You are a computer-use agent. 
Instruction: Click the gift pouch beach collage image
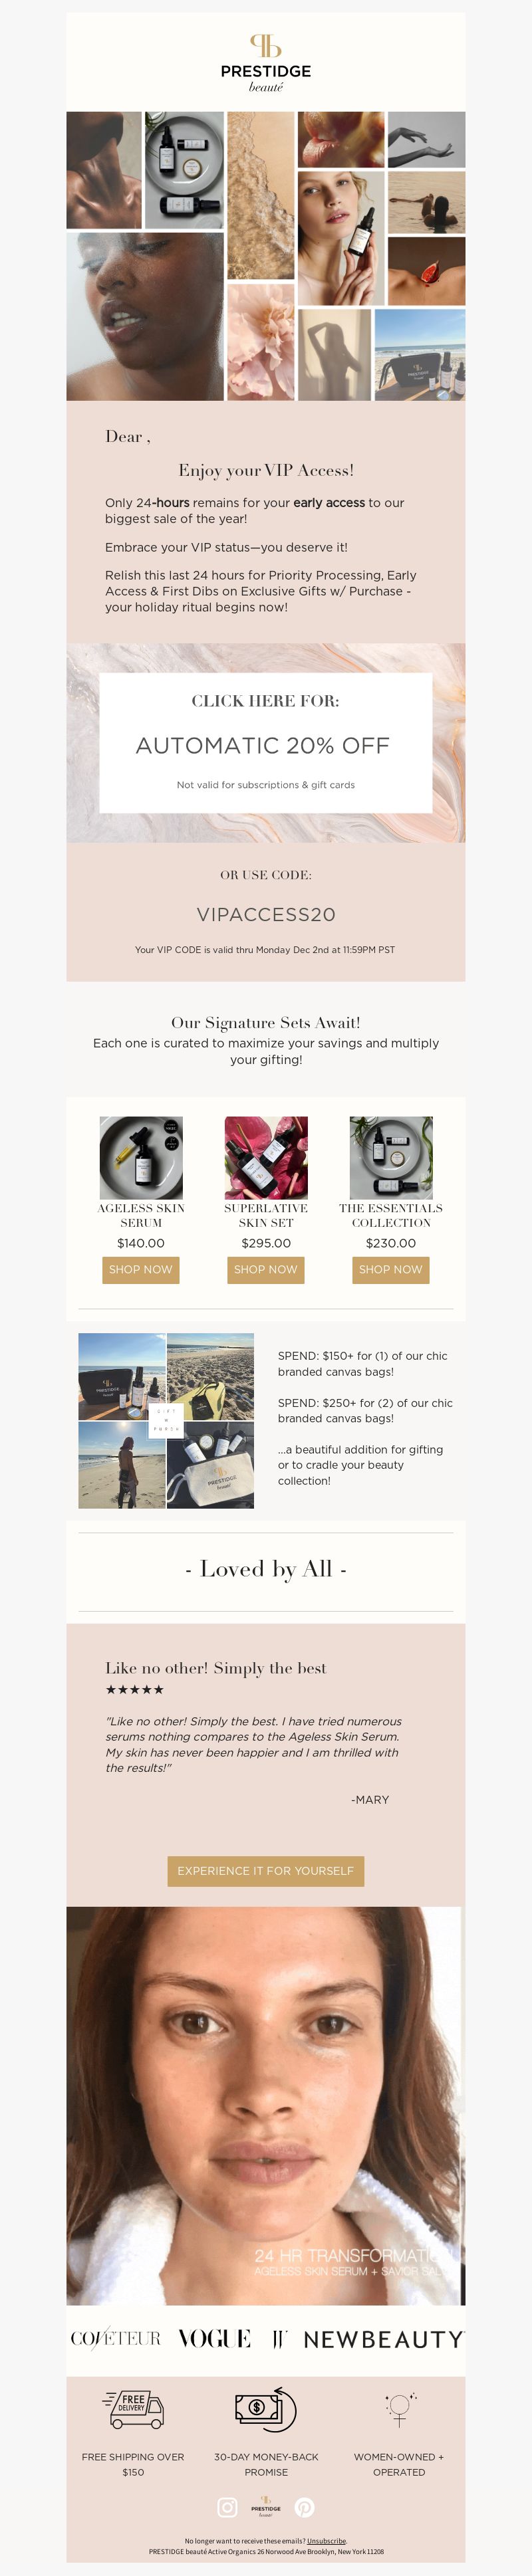[166, 1420]
